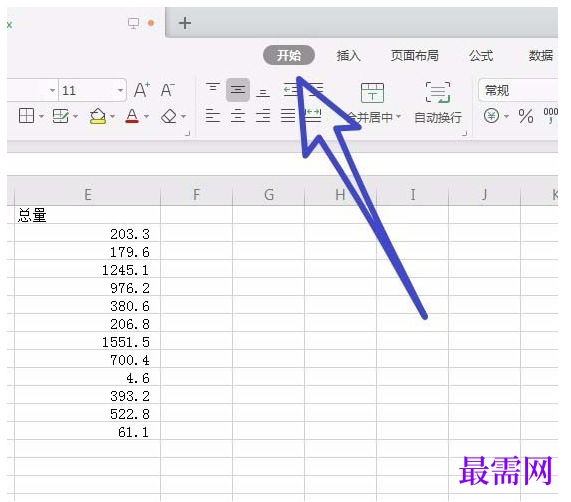Viewport: 571px width, 502px height.
Task: Toggle vertical middle alignment
Action: [x=238, y=90]
